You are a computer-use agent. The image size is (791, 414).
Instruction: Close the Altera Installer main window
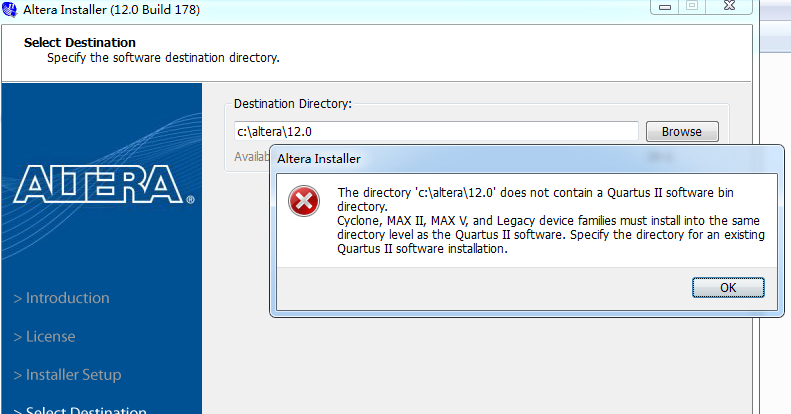coord(729,6)
